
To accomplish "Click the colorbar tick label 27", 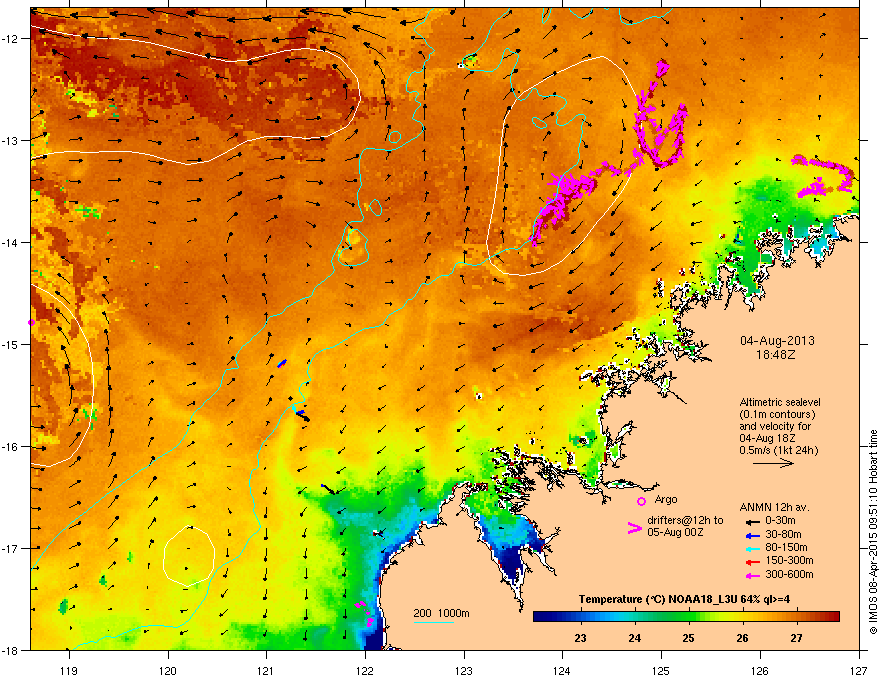I will [x=796, y=638].
